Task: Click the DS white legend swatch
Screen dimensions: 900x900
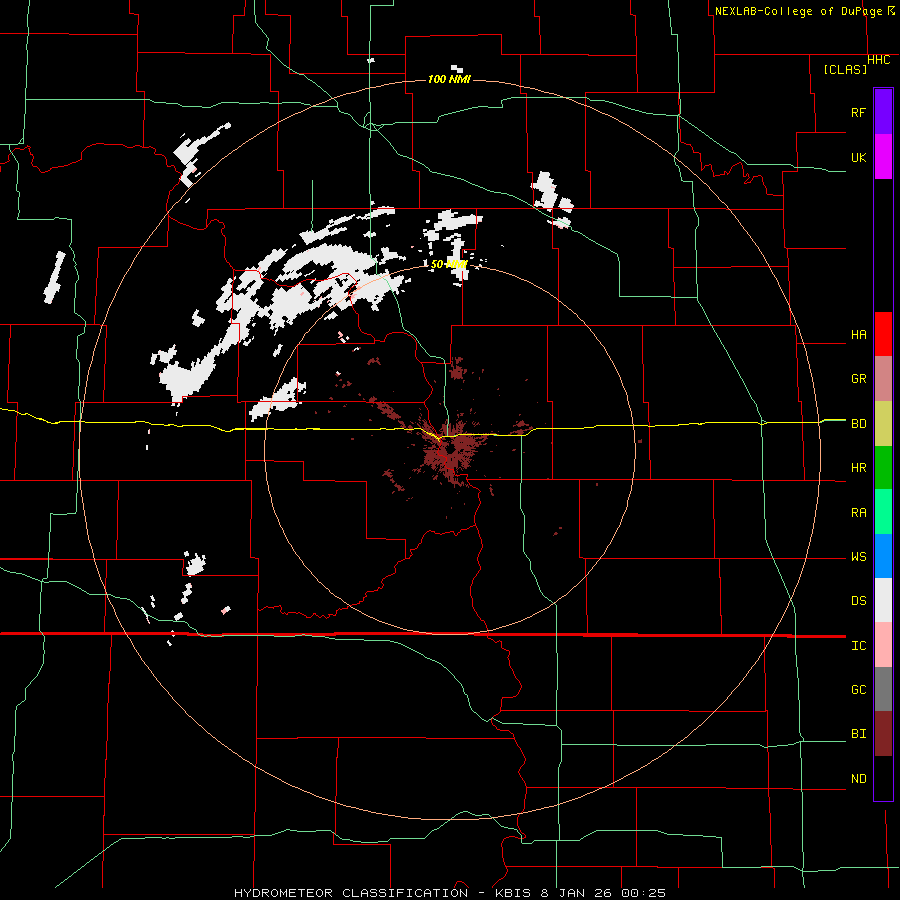Action: point(883,600)
